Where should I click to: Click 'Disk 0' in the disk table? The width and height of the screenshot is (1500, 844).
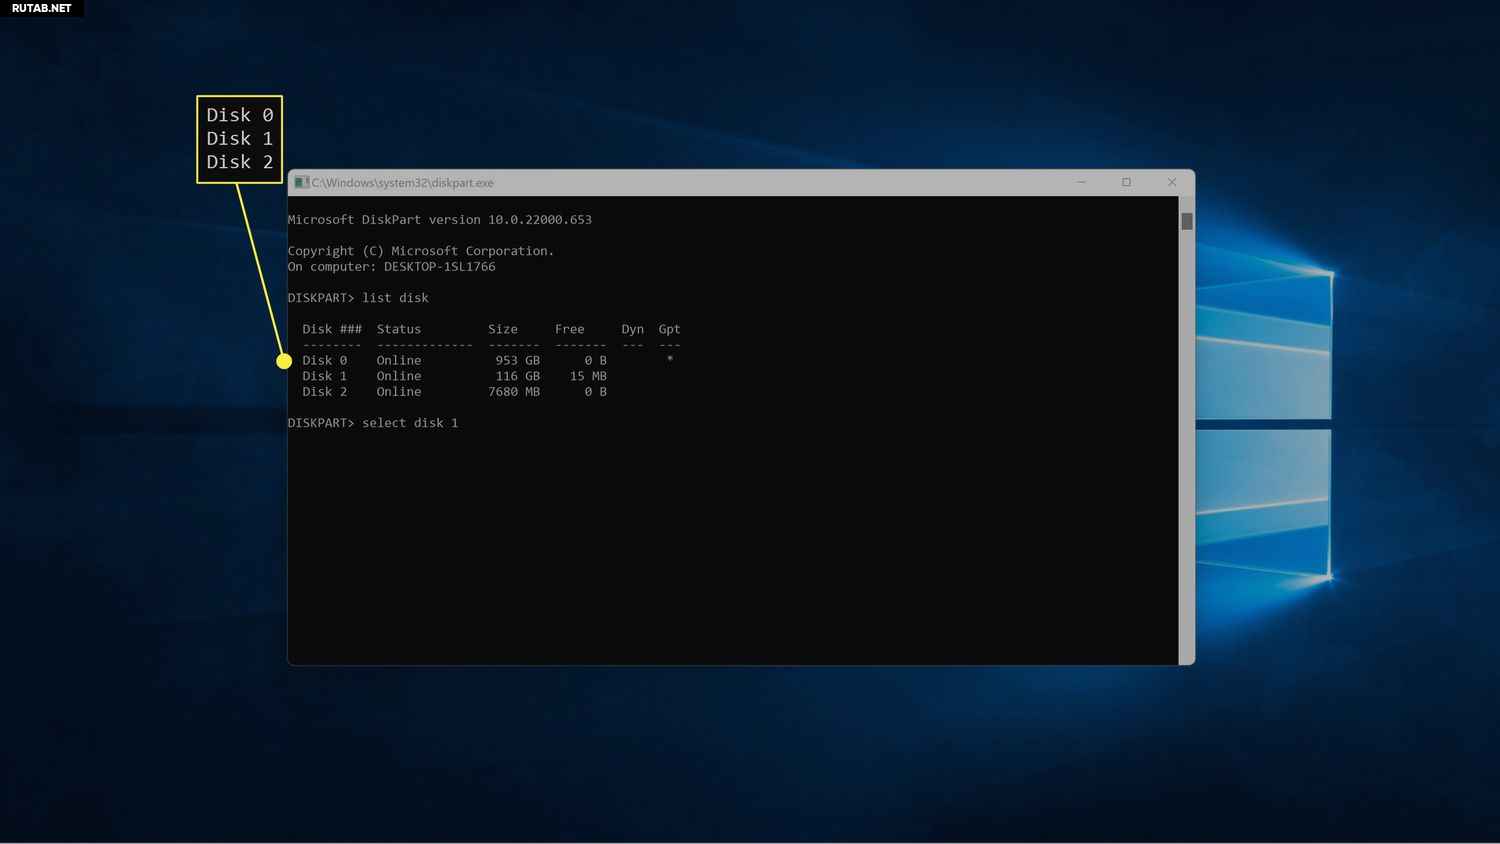click(x=325, y=360)
